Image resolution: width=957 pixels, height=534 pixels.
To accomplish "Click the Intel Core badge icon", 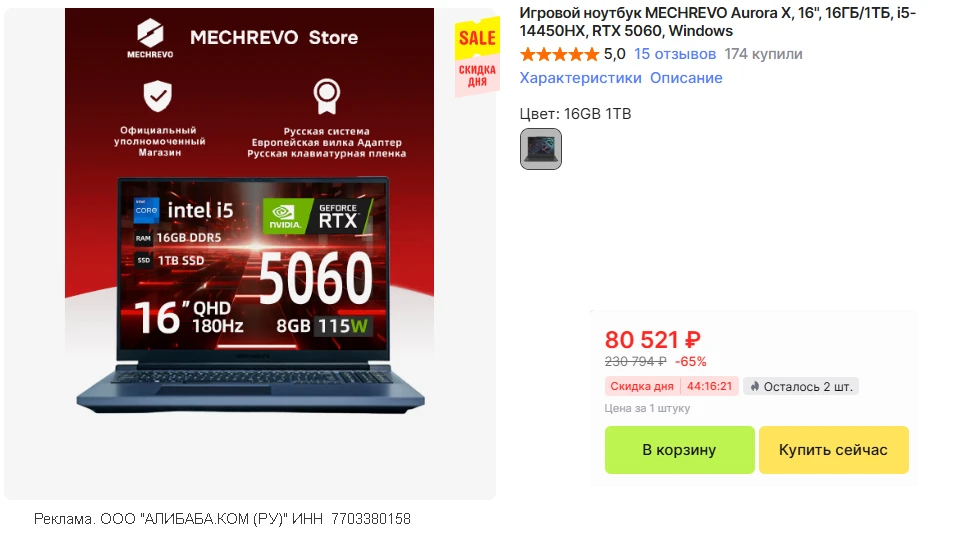I will (x=146, y=211).
